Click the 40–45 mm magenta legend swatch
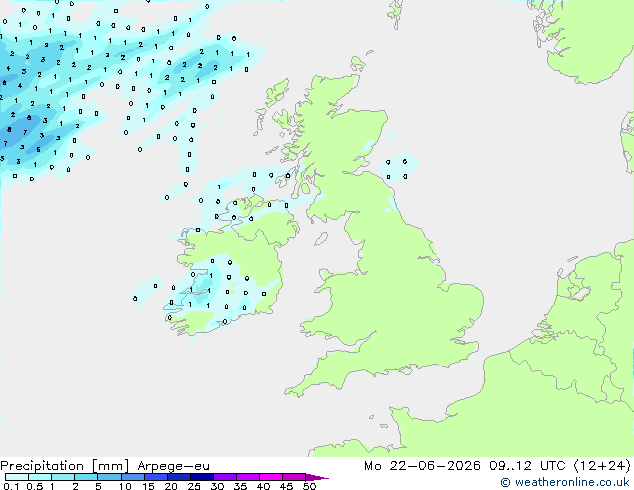Image resolution: width=634 pixels, height=490 pixels. click(x=271, y=477)
